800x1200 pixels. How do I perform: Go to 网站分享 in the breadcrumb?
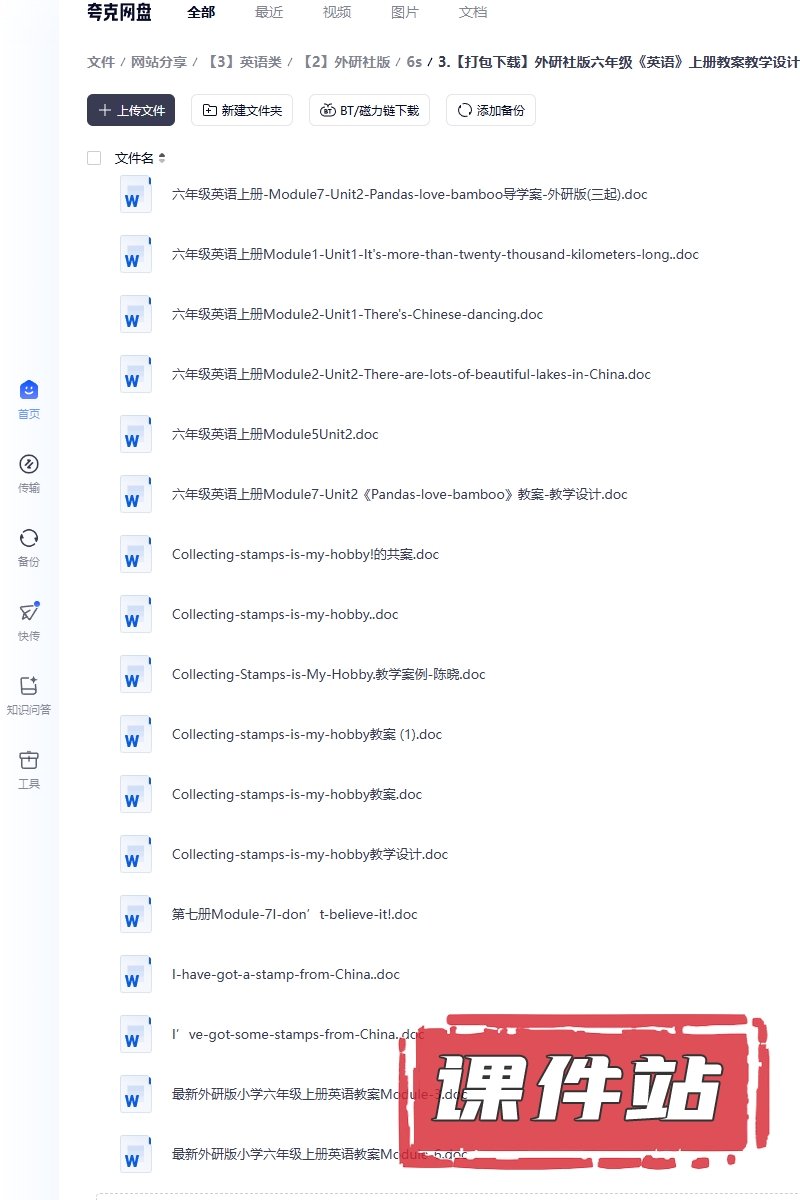pyautogui.click(x=159, y=62)
